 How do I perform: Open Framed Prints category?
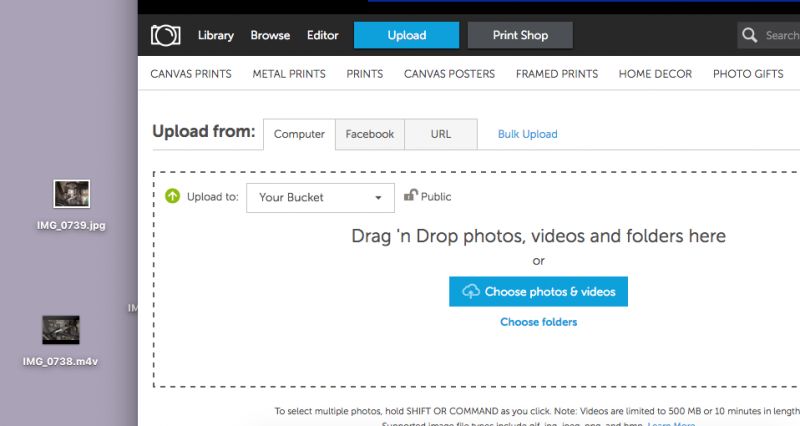(x=557, y=74)
